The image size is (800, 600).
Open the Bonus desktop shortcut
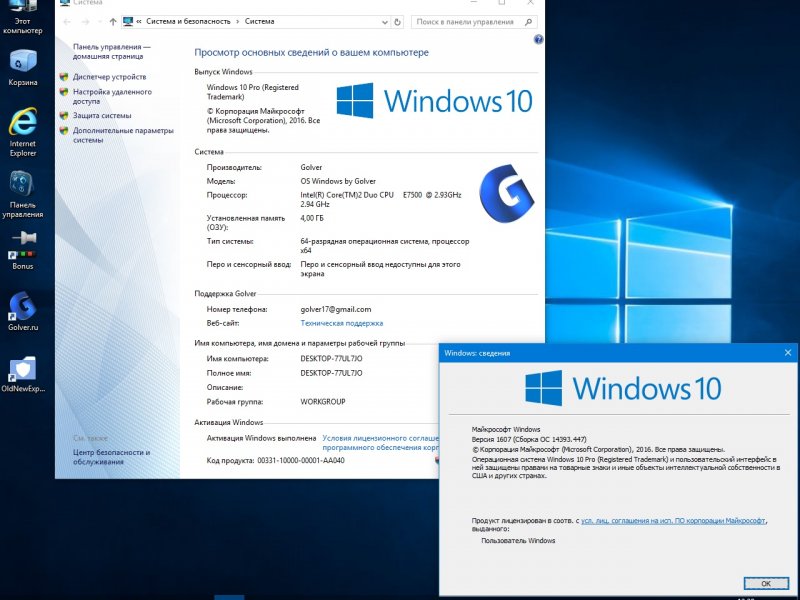(x=22, y=250)
